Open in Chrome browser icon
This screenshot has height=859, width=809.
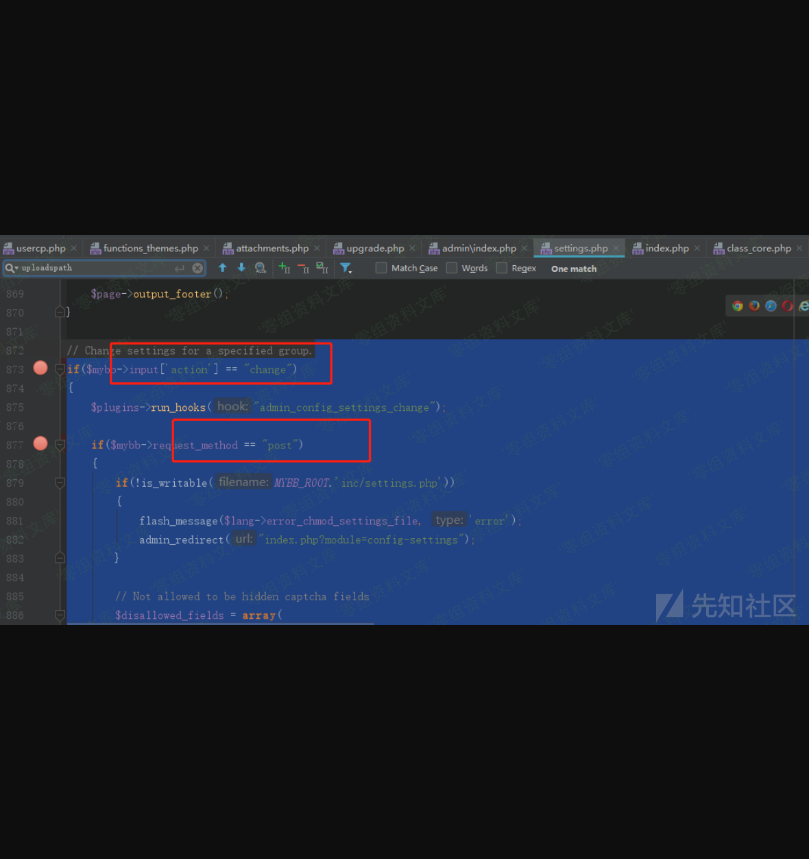[x=738, y=306]
